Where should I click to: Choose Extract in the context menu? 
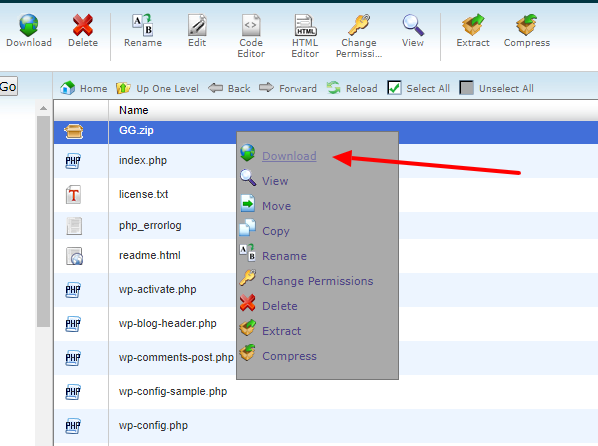tap(281, 331)
